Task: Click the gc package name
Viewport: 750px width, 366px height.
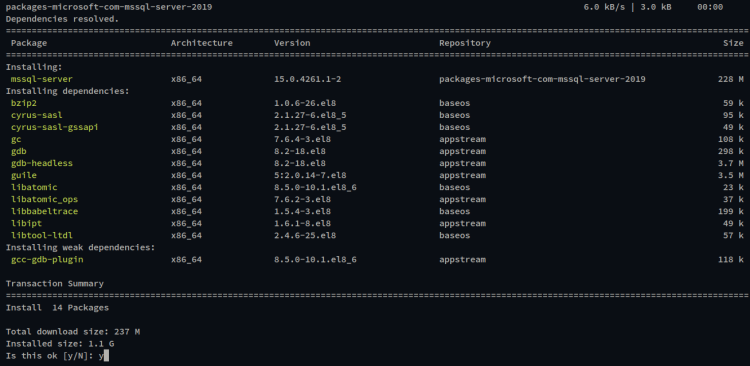Action: (x=16, y=139)
